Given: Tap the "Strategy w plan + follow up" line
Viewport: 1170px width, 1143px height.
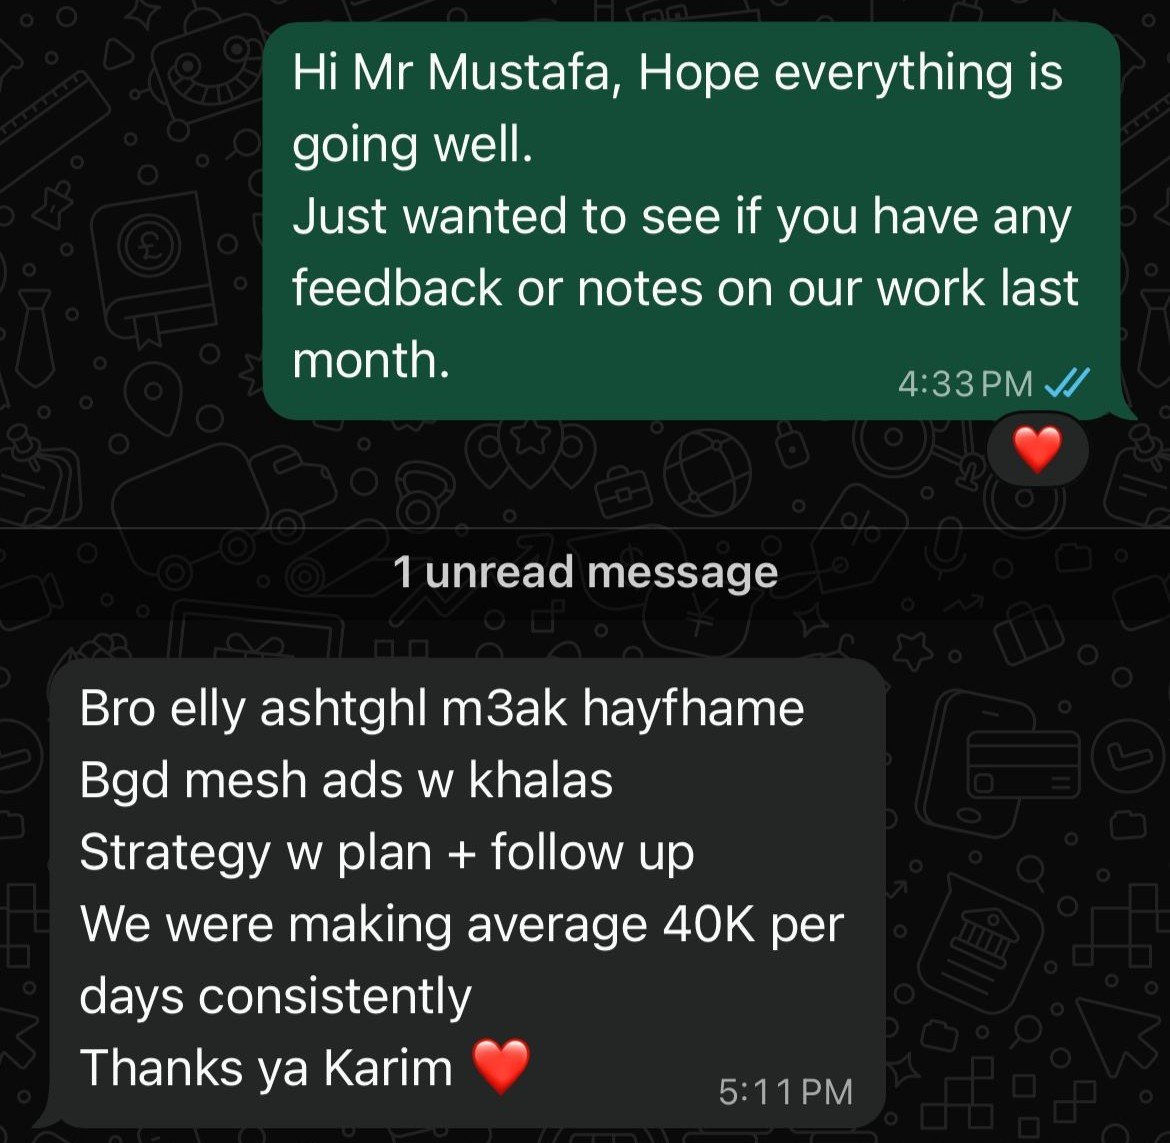Looking at the screenshot, I should tap(387, 854).
